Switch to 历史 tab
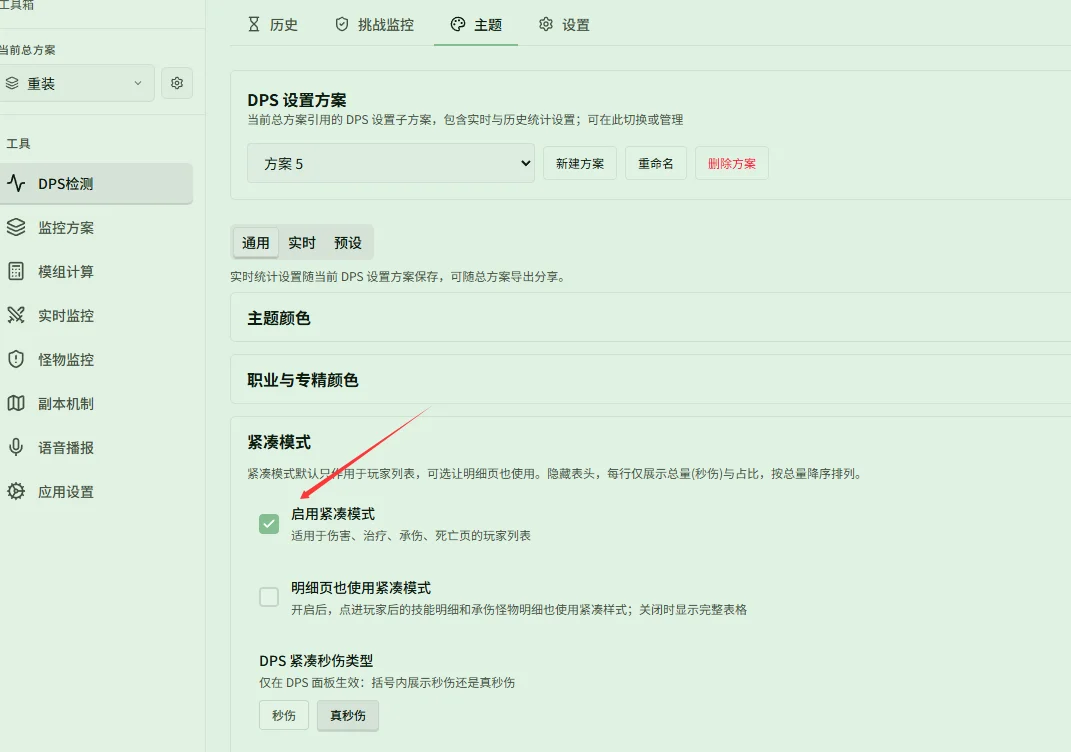This screenshot has width=1071, height=752. (x=273, y=25)
